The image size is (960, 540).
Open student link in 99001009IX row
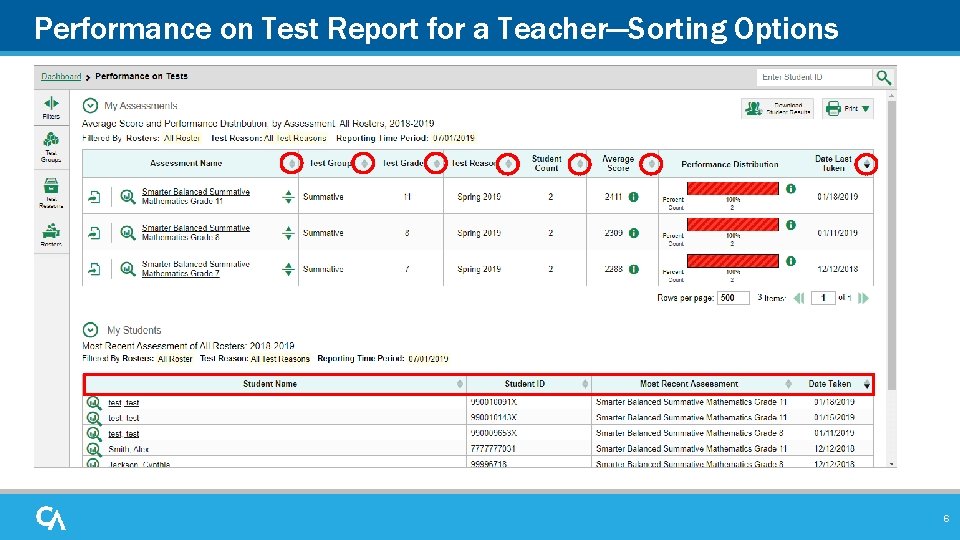pos(124,403)
